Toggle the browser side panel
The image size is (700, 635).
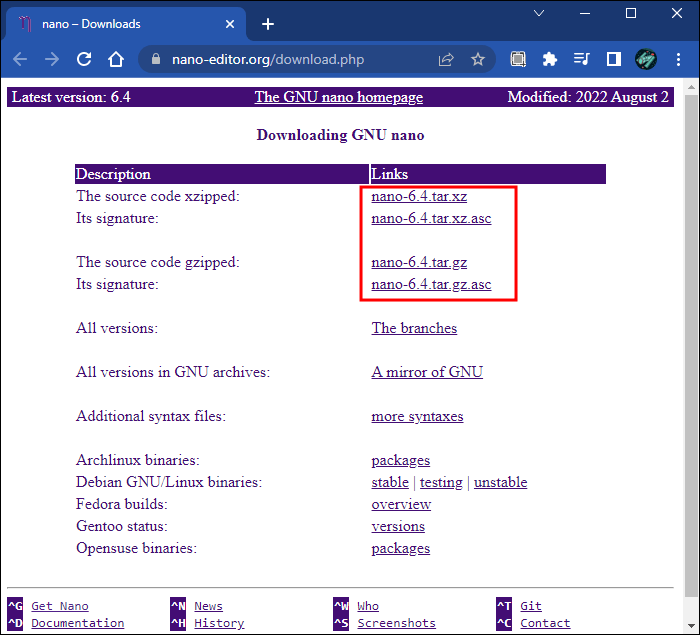[x=614, y=59]
